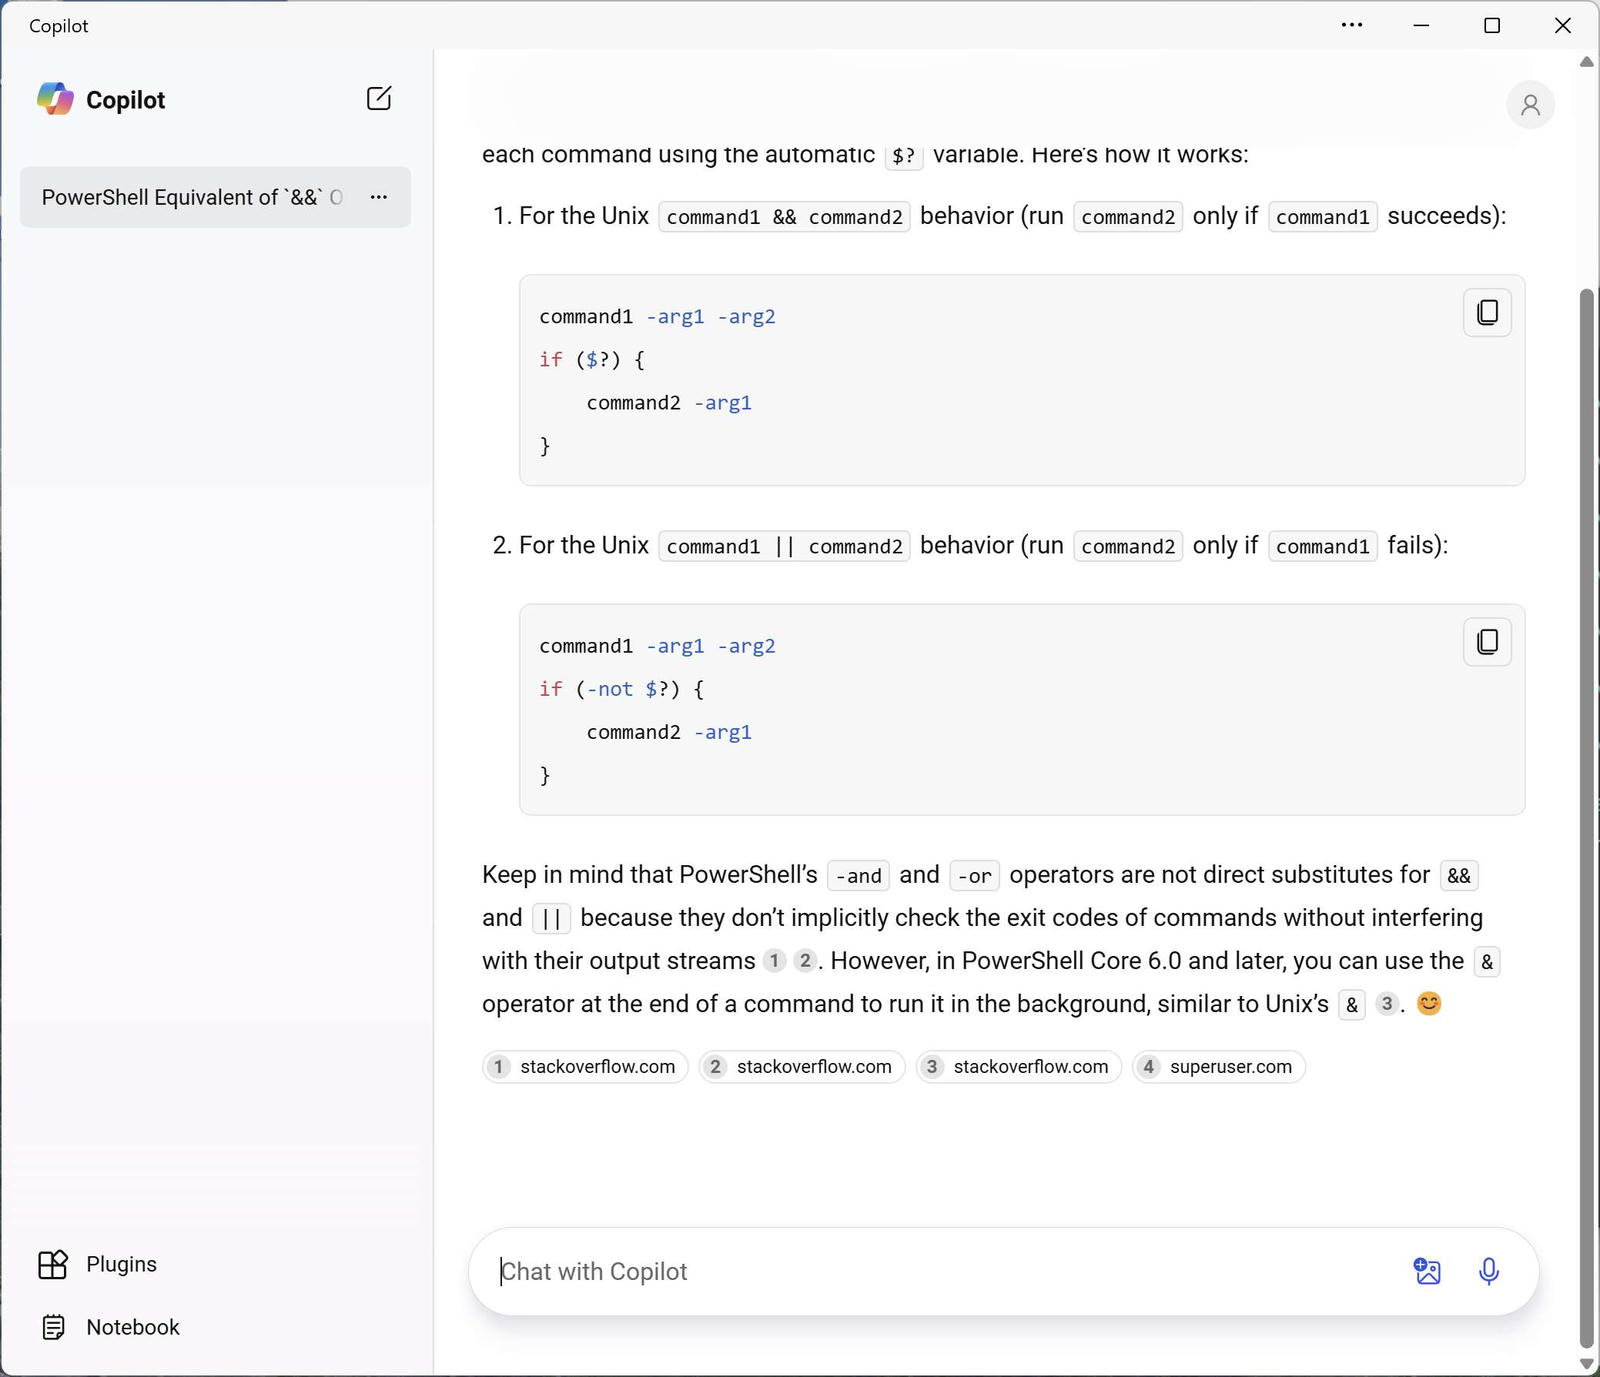Click the Chat with Copilot input field

[x=940, y=1271]
